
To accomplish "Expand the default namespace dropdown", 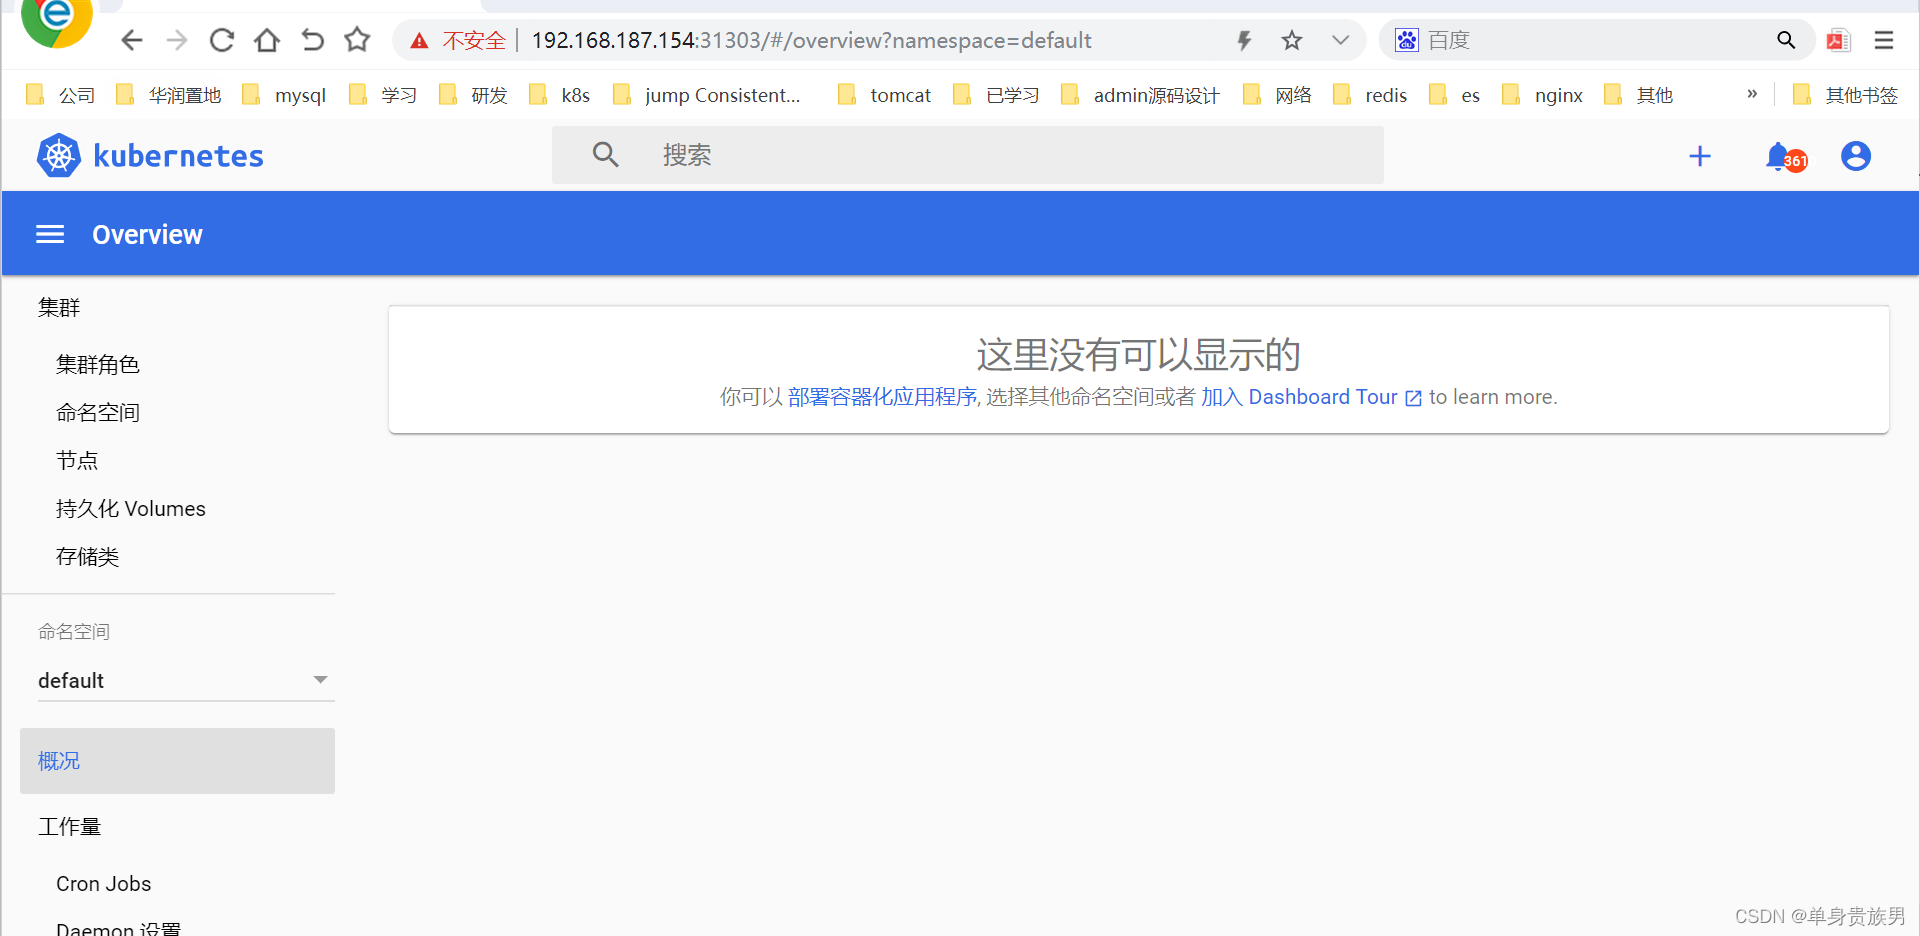I will point(186,680).
